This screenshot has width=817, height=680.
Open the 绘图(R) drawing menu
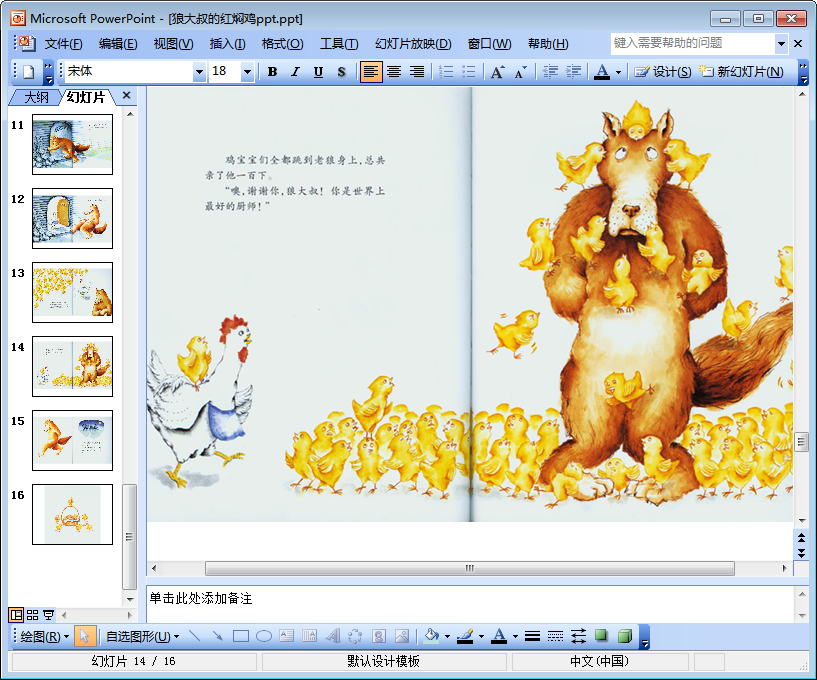45,636
